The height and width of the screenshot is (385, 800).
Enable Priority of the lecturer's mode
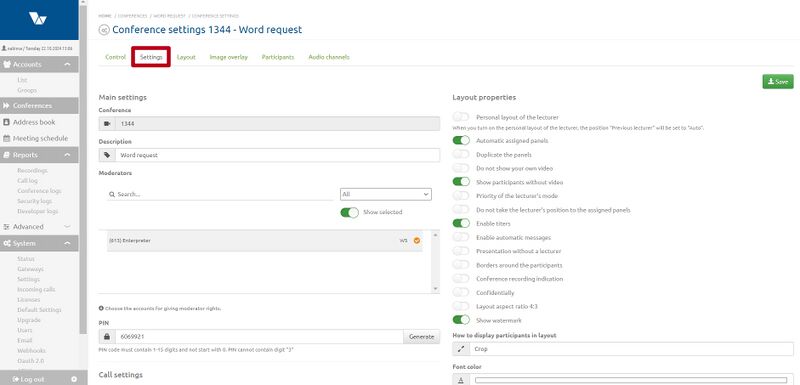pyautogui.click(x=461, y=195)
